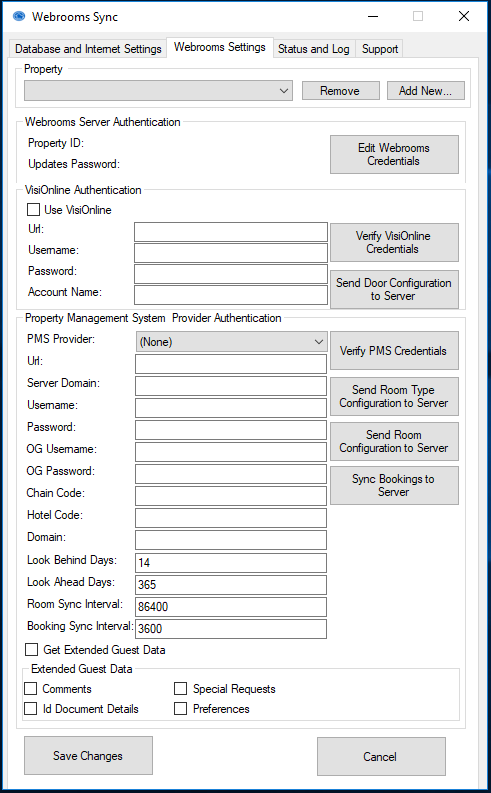Click the Webrooms Sync app icon in title bar
This screenshot has width=491, height=793.
pyautogui.click(x=19, y=17)
